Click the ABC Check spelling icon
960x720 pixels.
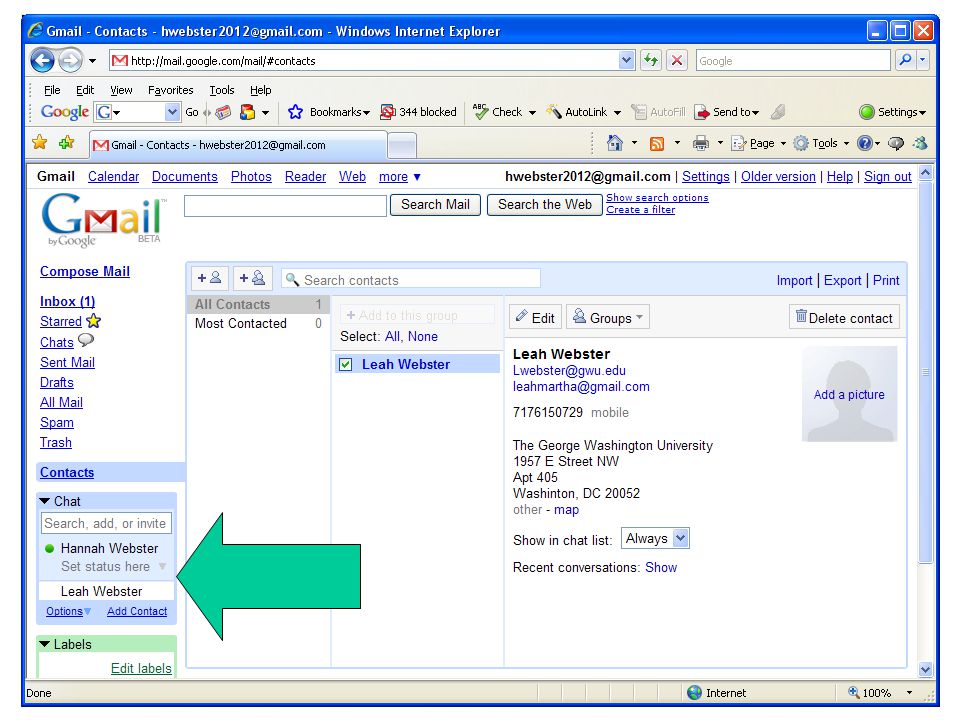pos(481,111)
